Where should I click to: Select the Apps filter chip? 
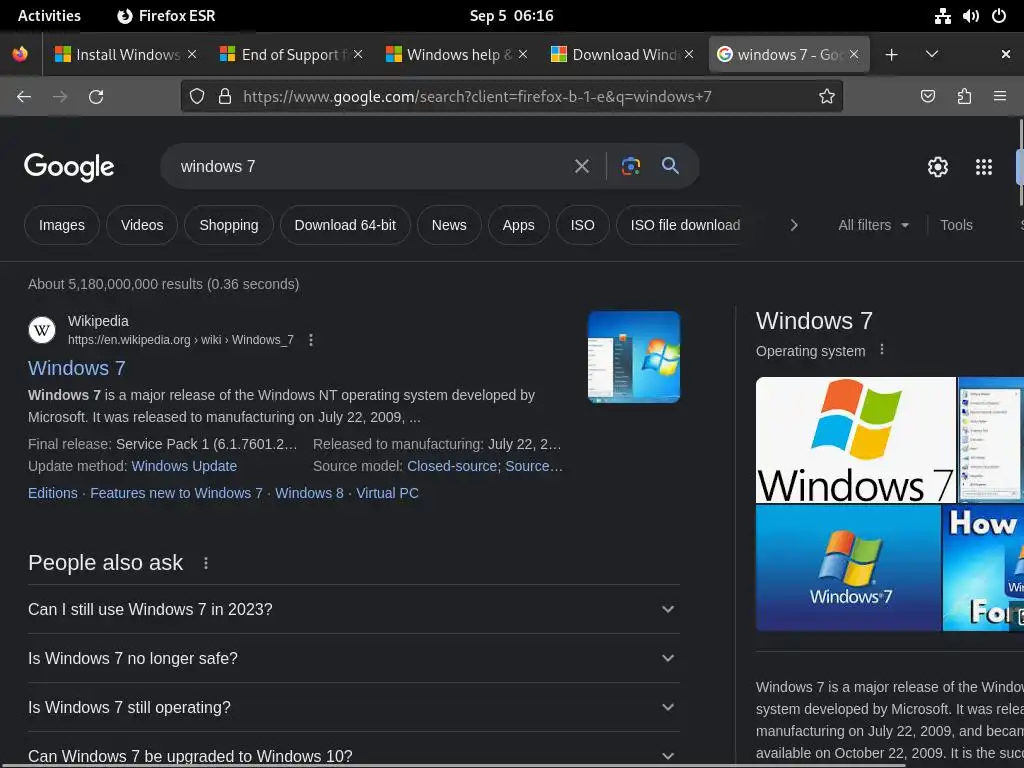pos(518,225)
